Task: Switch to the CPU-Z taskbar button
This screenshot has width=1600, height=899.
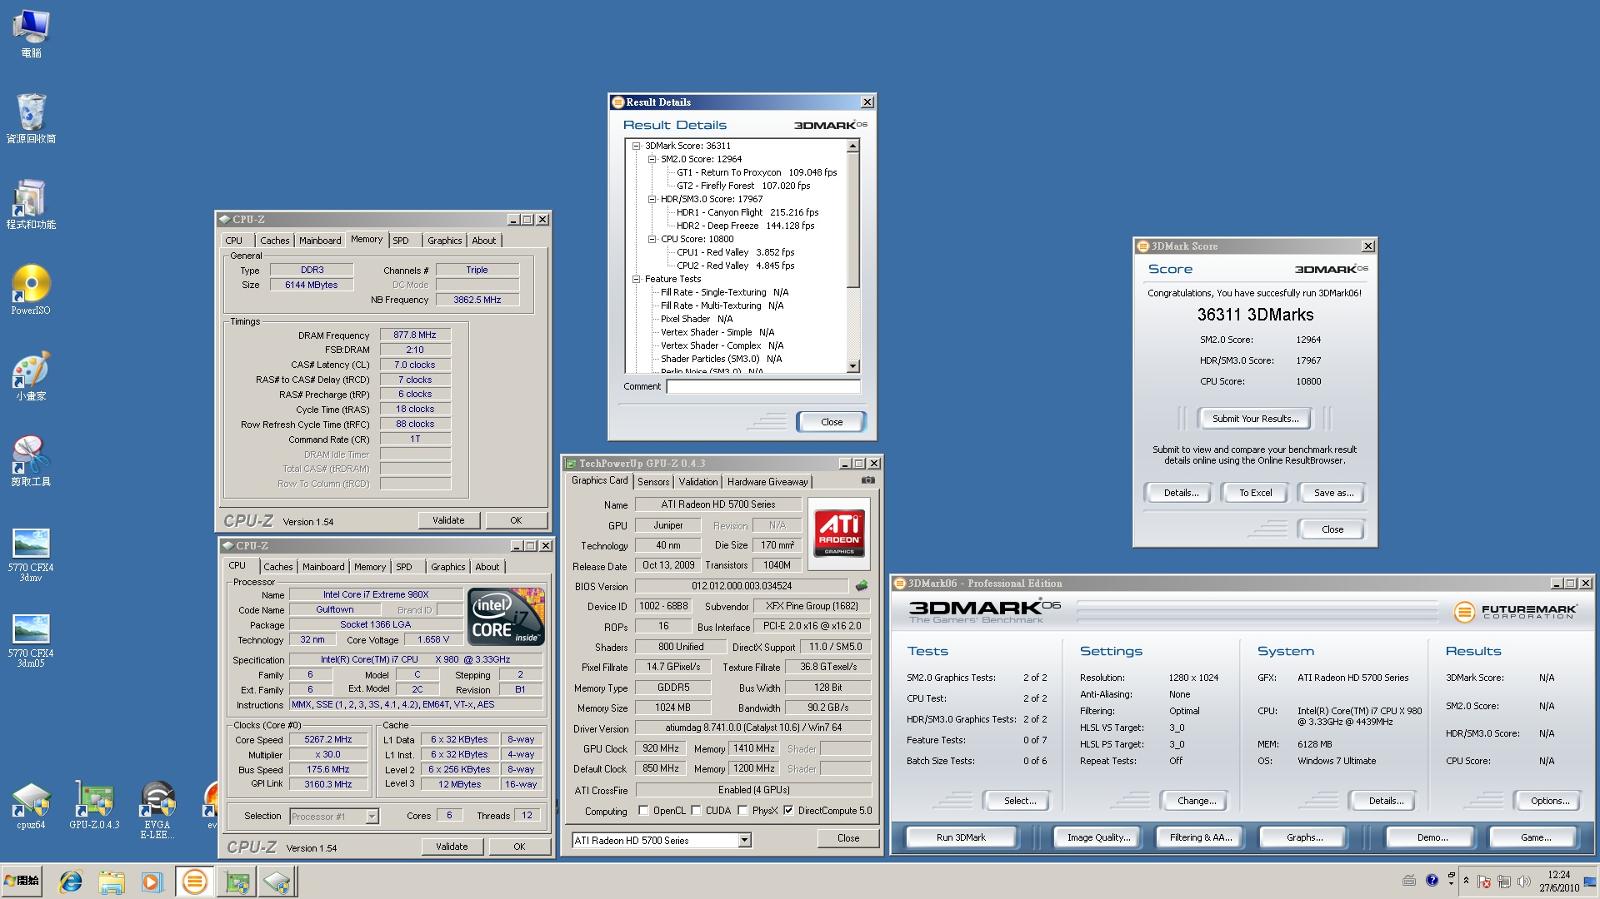Action: (x=277, y=882)
